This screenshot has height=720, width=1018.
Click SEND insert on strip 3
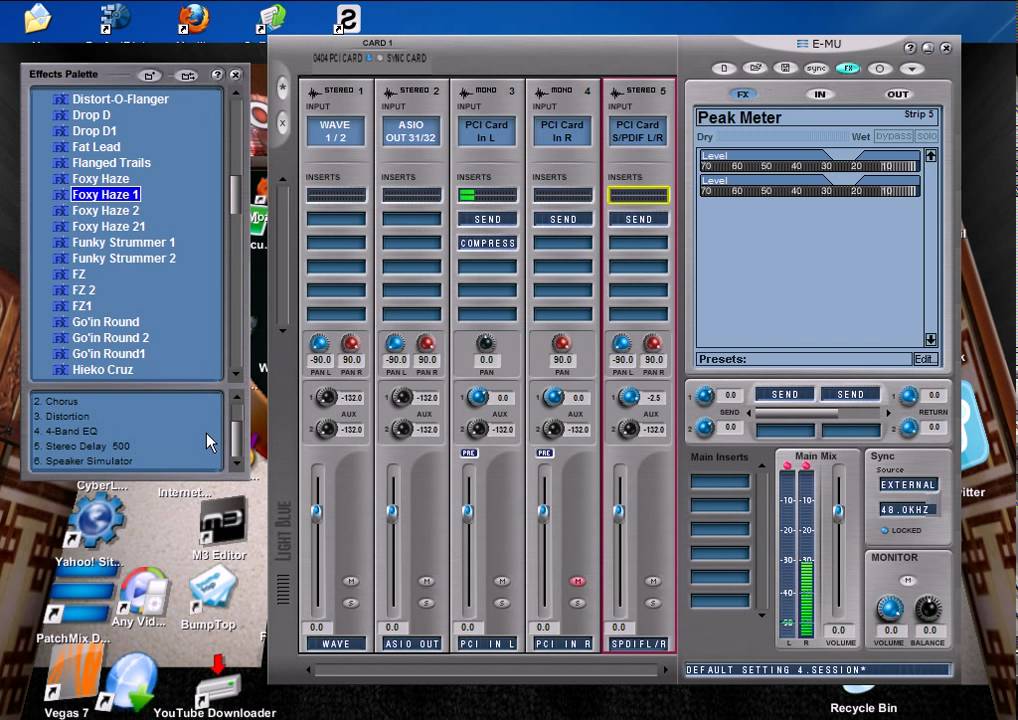tap(488, 219)
